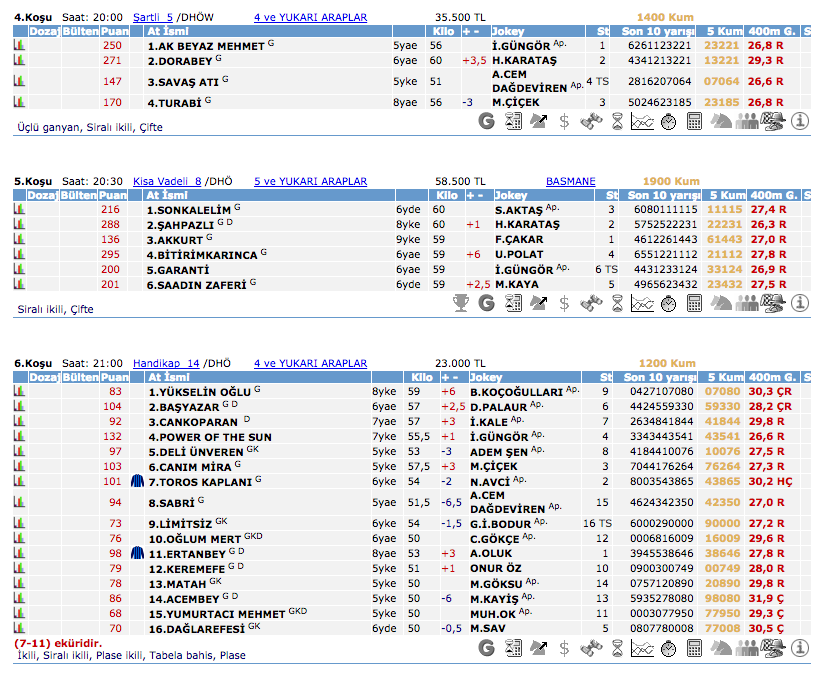The image size is (839, 678).
Task: Click the bar chart icon beside SONKALELİM
Action: pyautogui.click(x=18, y=209)
